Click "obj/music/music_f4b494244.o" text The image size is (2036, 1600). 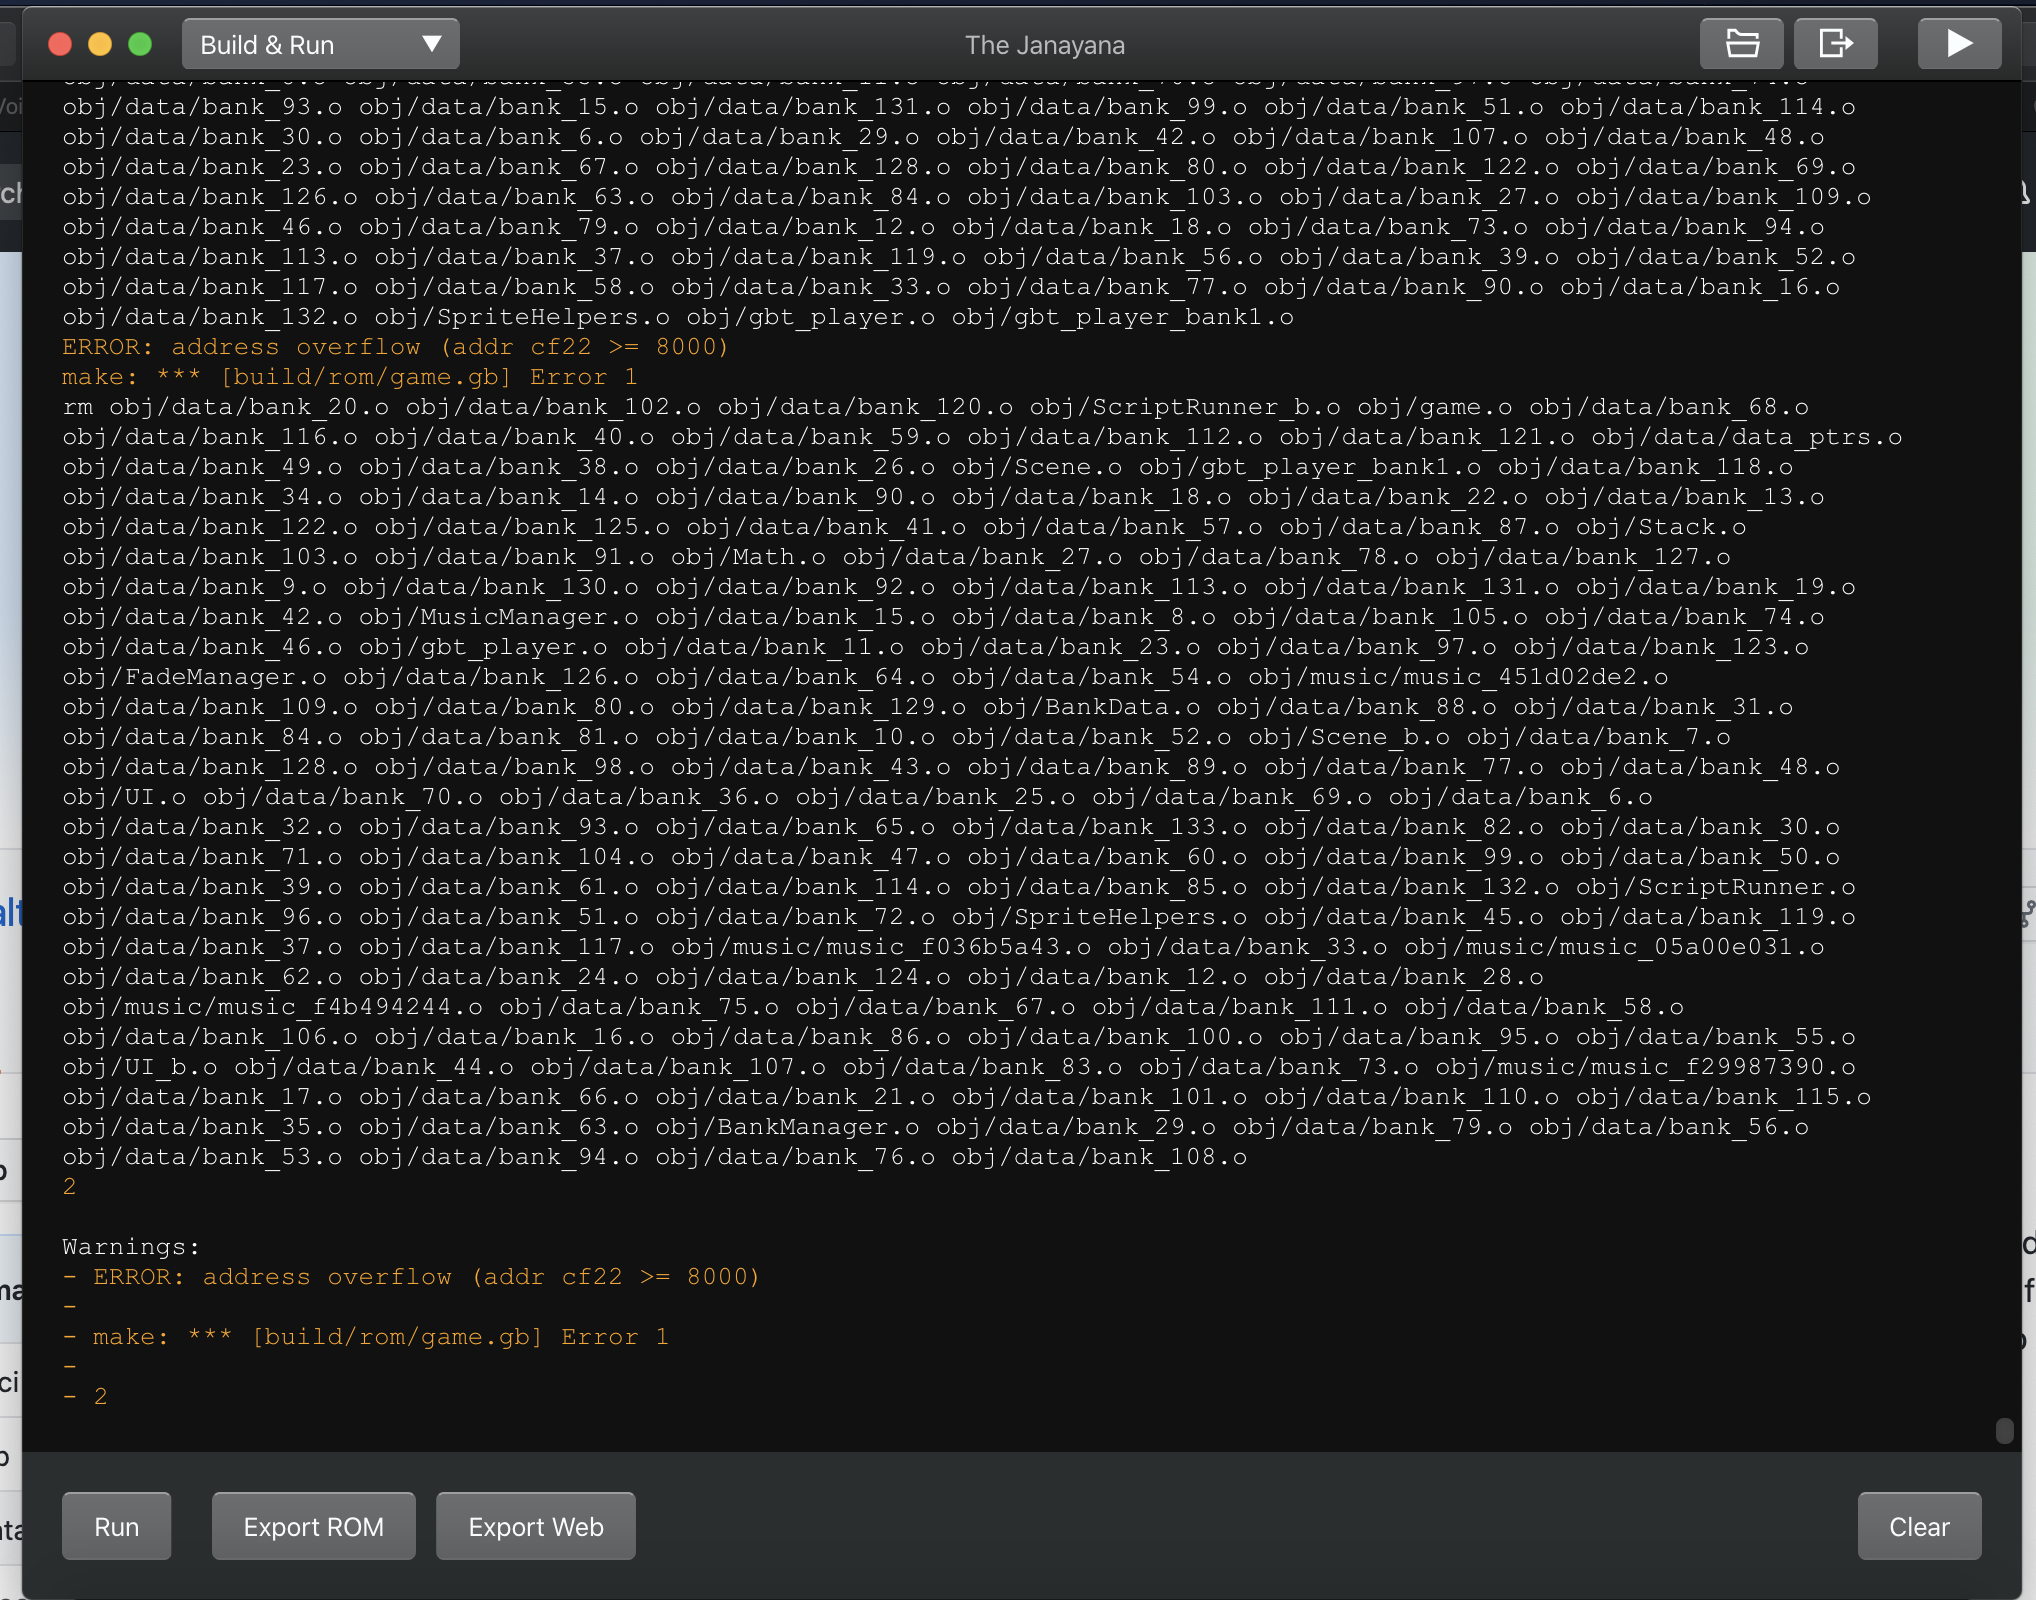click(x=272, y=1007)
